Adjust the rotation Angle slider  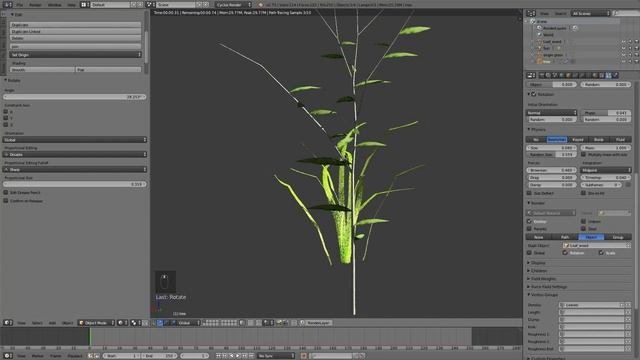pyautogui.click(x=75, y=97)
